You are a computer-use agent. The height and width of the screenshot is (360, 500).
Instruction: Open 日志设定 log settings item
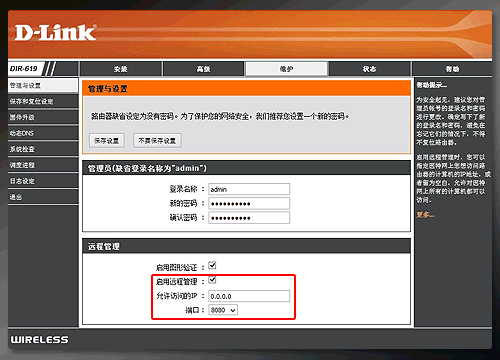click(x=43, y=181)
